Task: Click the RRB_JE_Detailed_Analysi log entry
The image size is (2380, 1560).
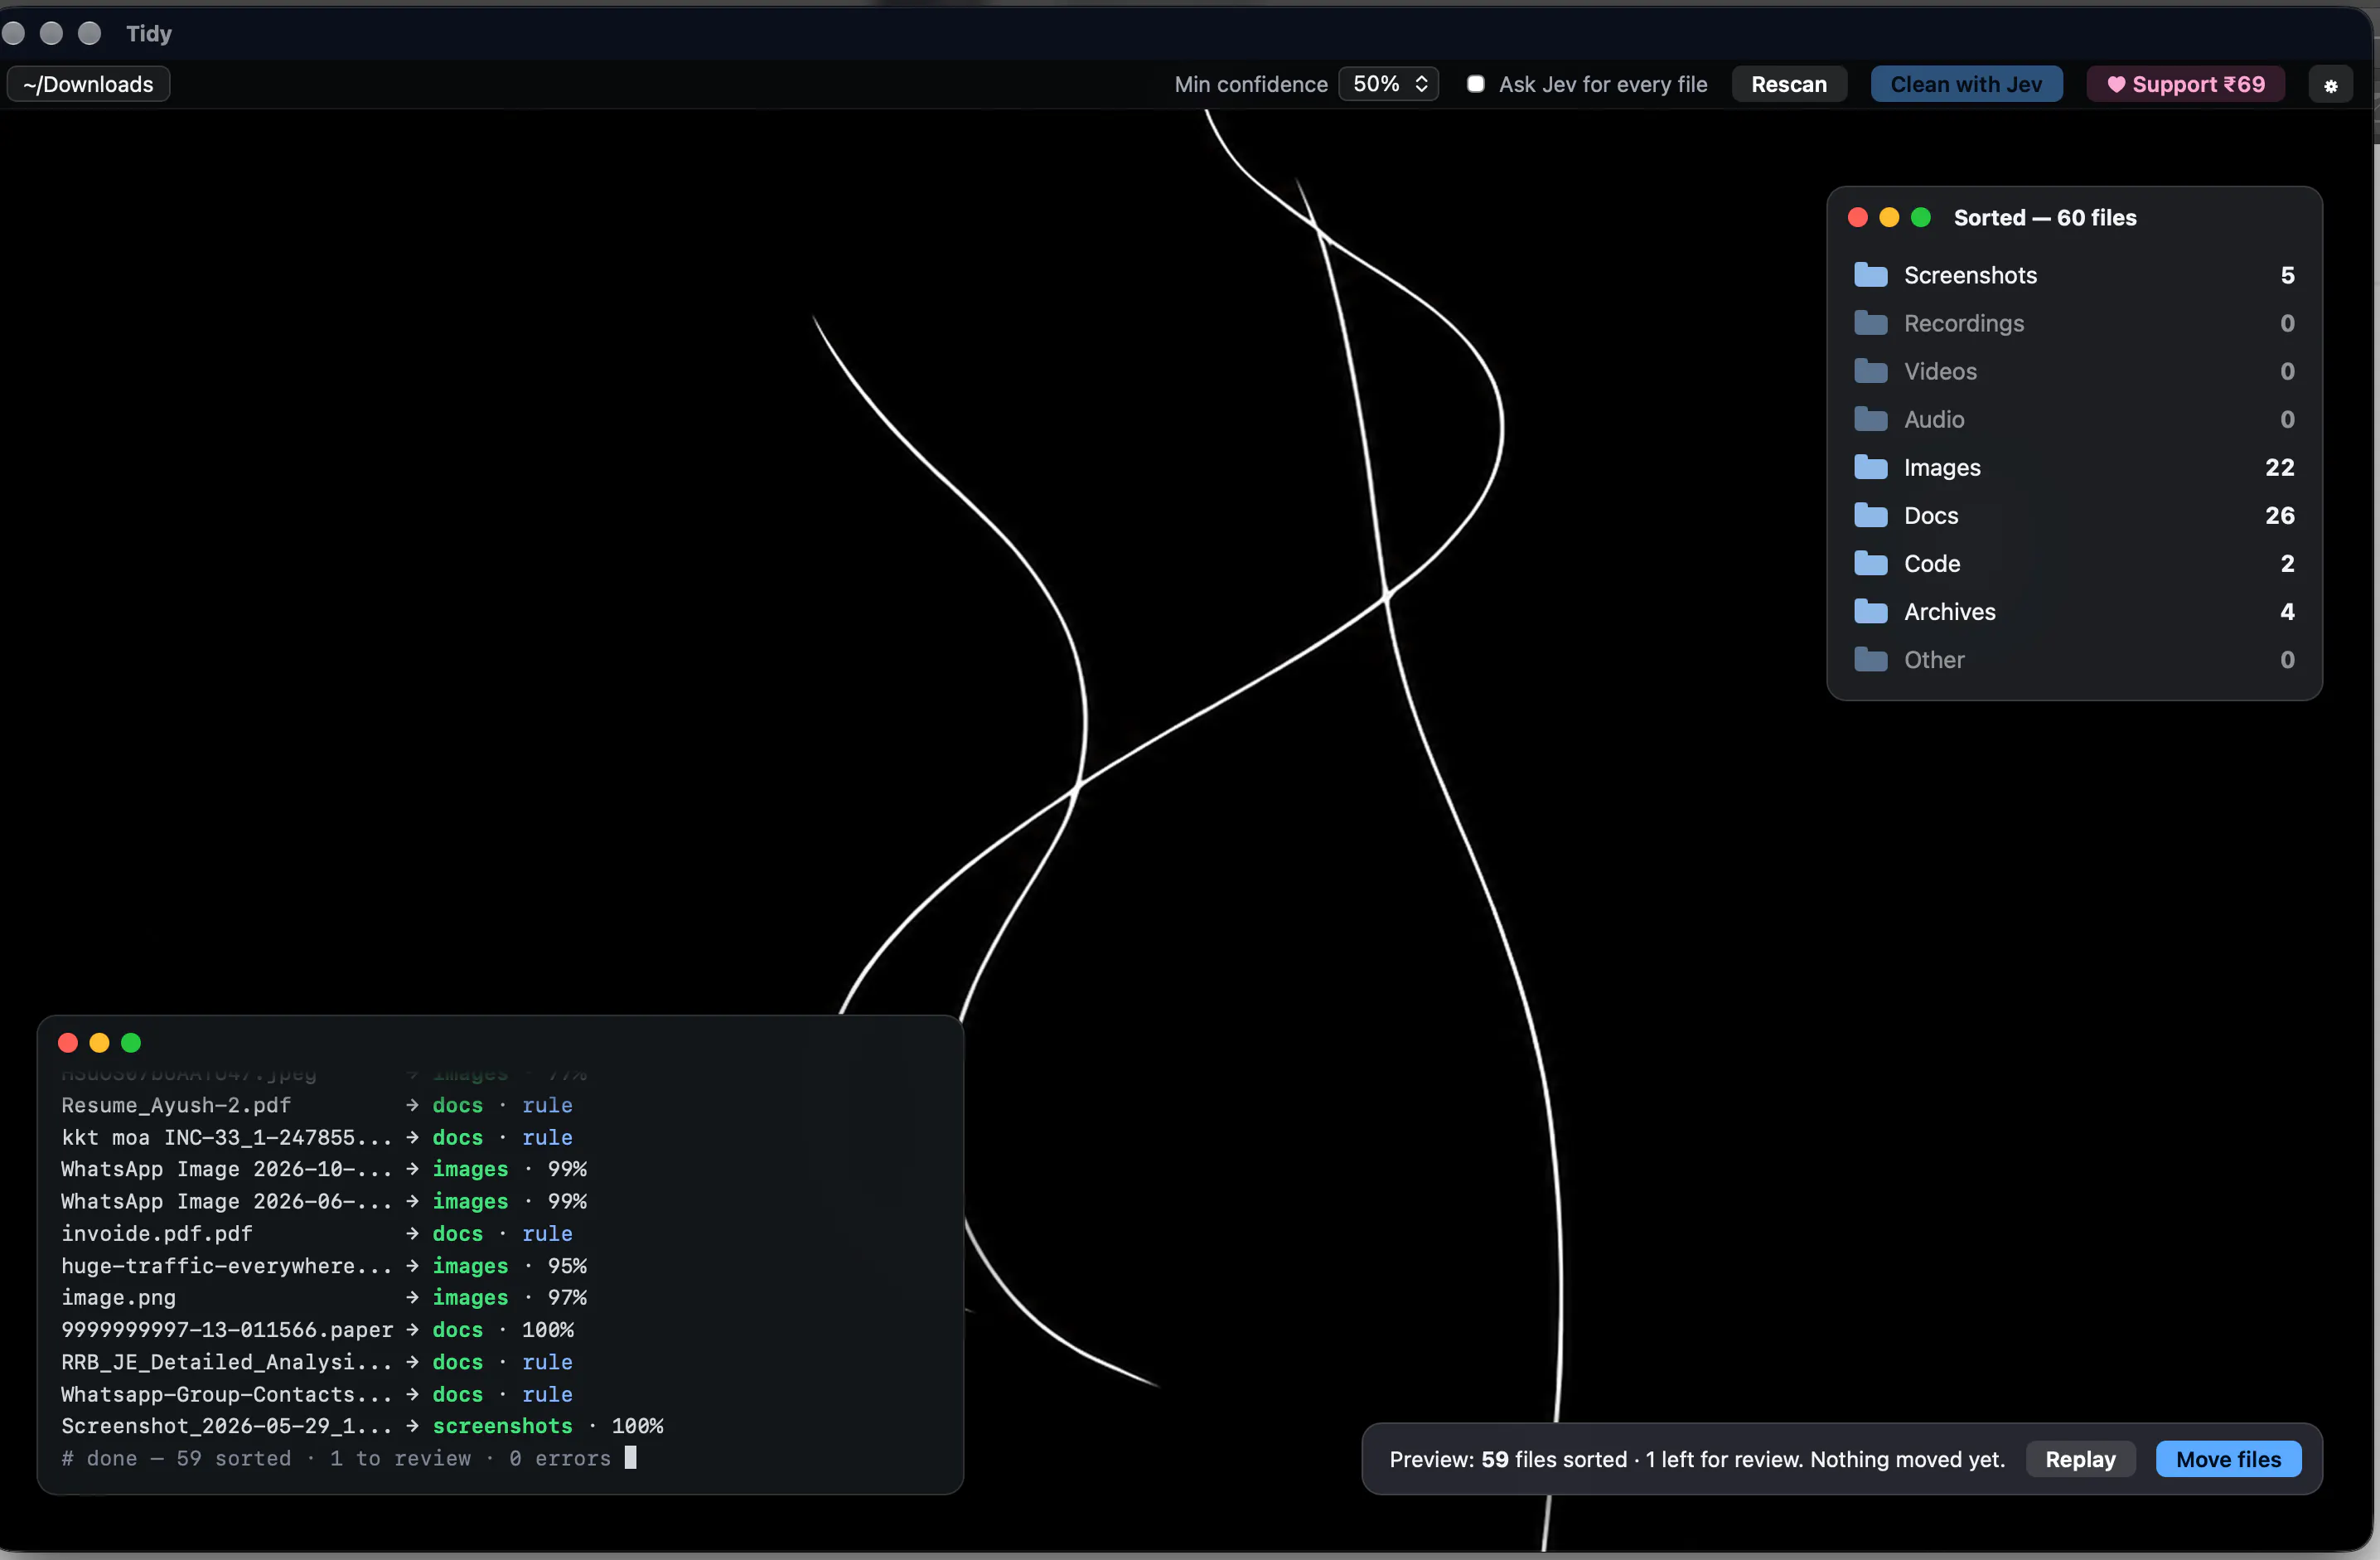Action: pos(317,1361)
